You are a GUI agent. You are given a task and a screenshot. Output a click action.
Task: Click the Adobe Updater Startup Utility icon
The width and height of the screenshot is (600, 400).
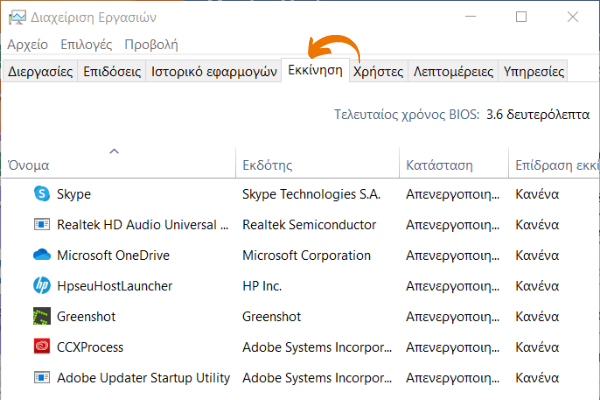point(42,377)
